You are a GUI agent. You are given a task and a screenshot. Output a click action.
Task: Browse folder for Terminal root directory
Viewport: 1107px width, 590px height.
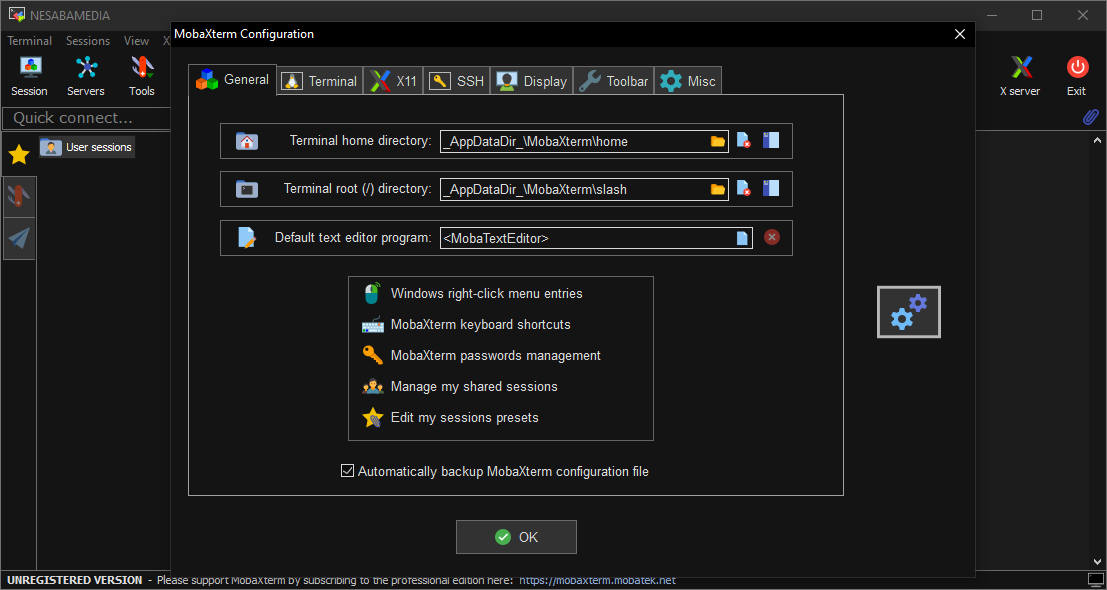(717, 188)
